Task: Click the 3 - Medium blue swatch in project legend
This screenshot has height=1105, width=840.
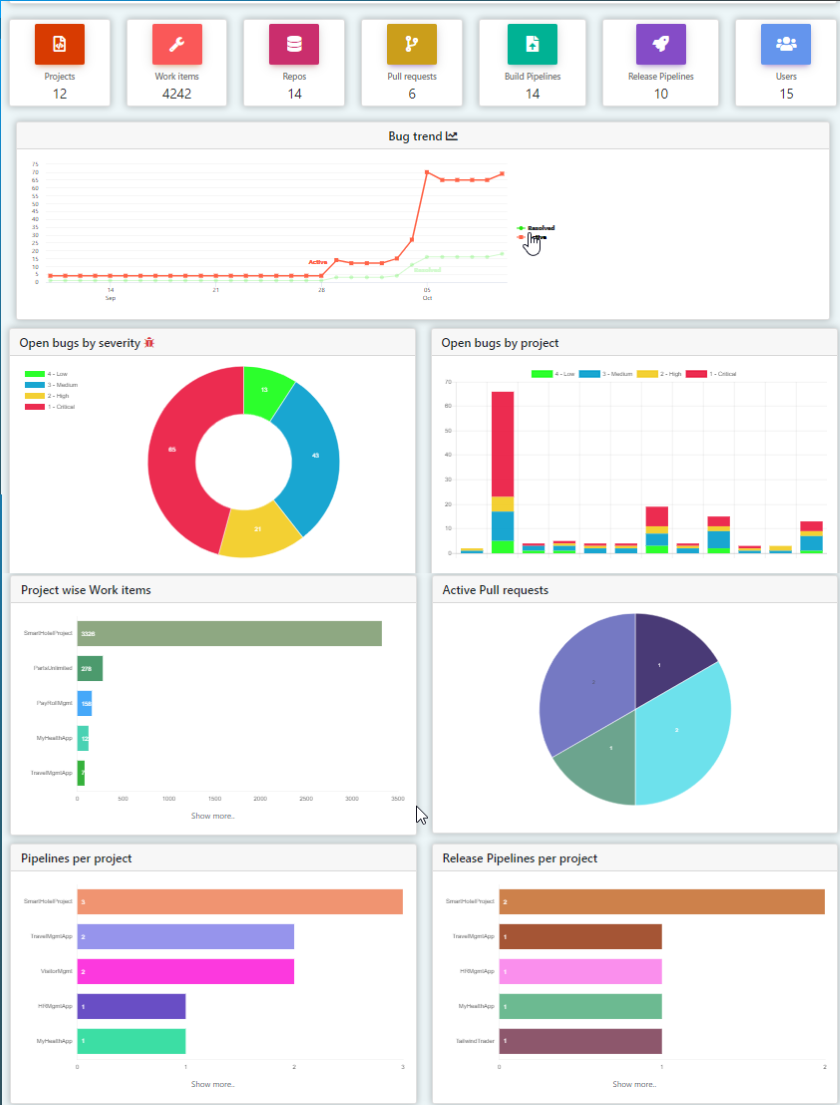Action: pos(591,374)
